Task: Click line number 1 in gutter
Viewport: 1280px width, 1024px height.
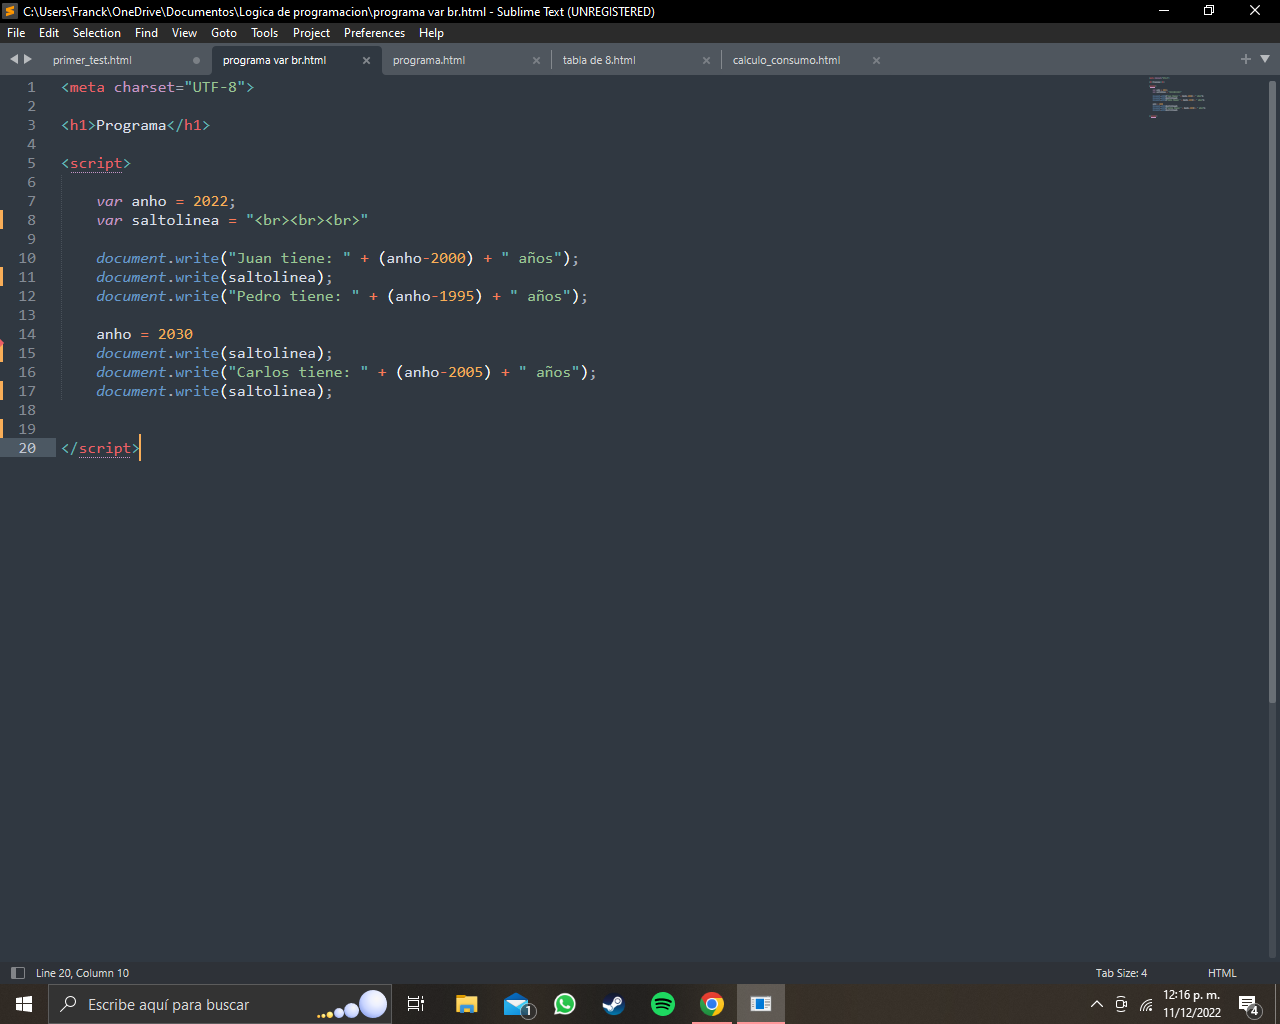Action: click(31, 87)
